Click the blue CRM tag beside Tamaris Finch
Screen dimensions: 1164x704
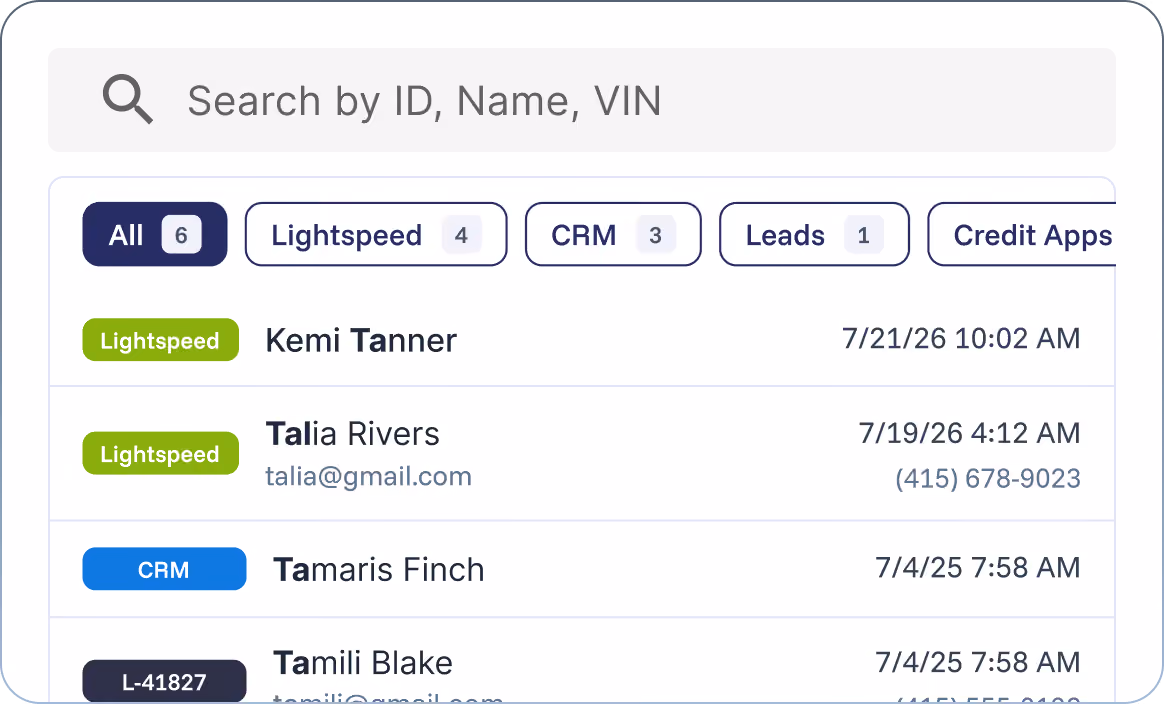(x=164, y=569)
